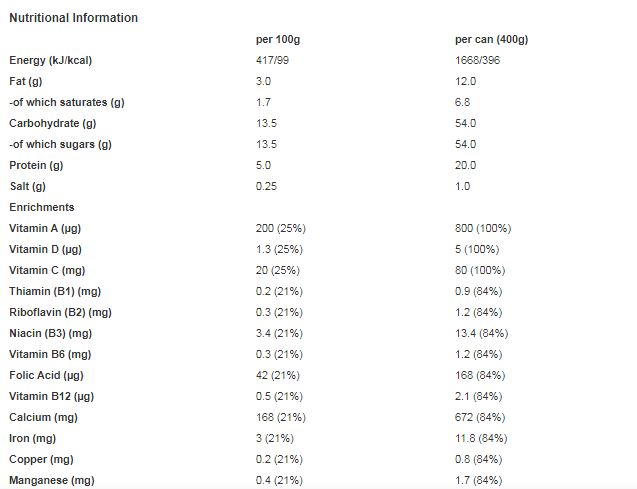
Task: Select the 'per 100g' column header
Action: 278,40
